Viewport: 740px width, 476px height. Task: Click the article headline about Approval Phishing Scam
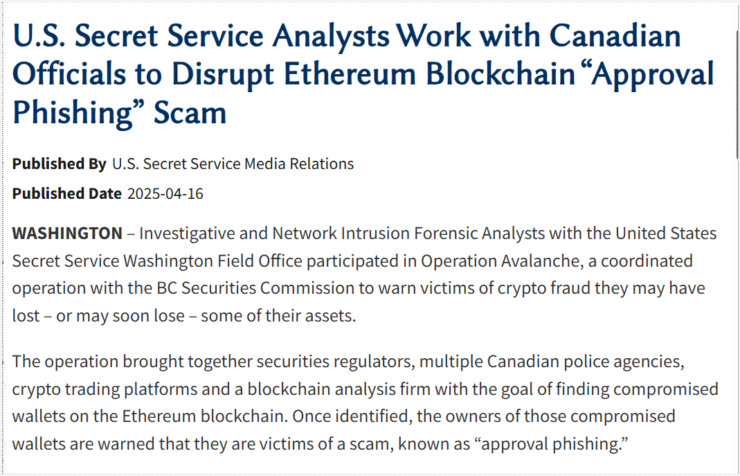pos(363,74)
